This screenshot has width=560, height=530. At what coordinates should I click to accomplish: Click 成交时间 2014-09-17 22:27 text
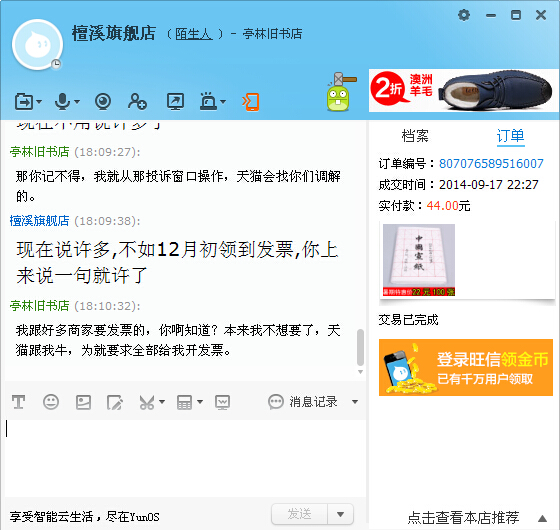pyautogui.click(x=459, y=185)
